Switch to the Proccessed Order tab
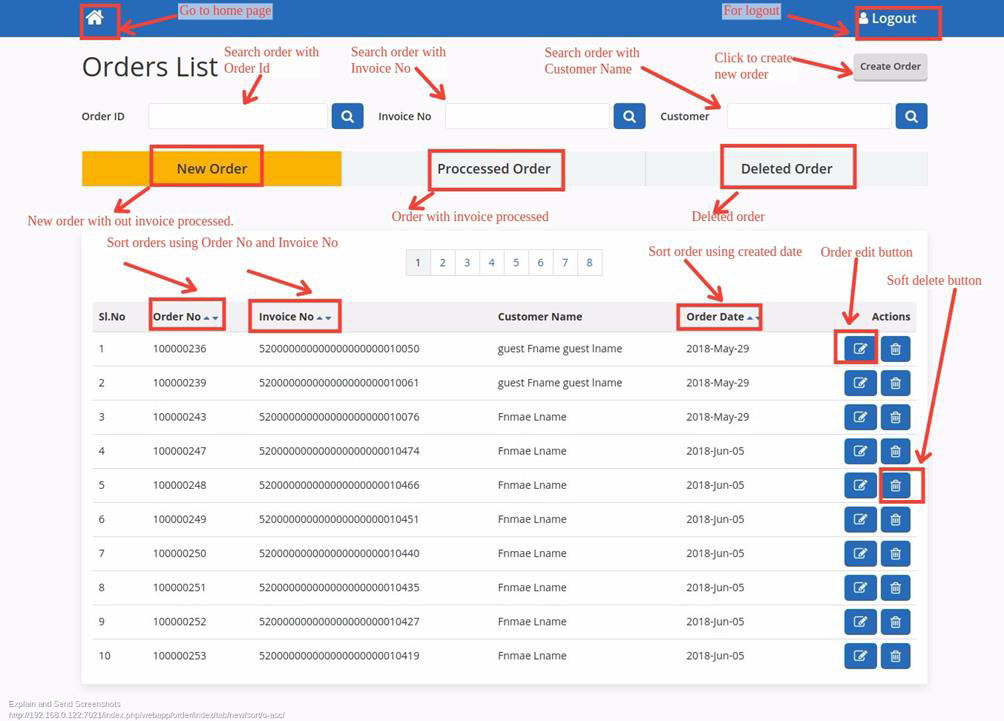Image resolution: width=1004 pixels, height=721 pixels. coord(494,169)
